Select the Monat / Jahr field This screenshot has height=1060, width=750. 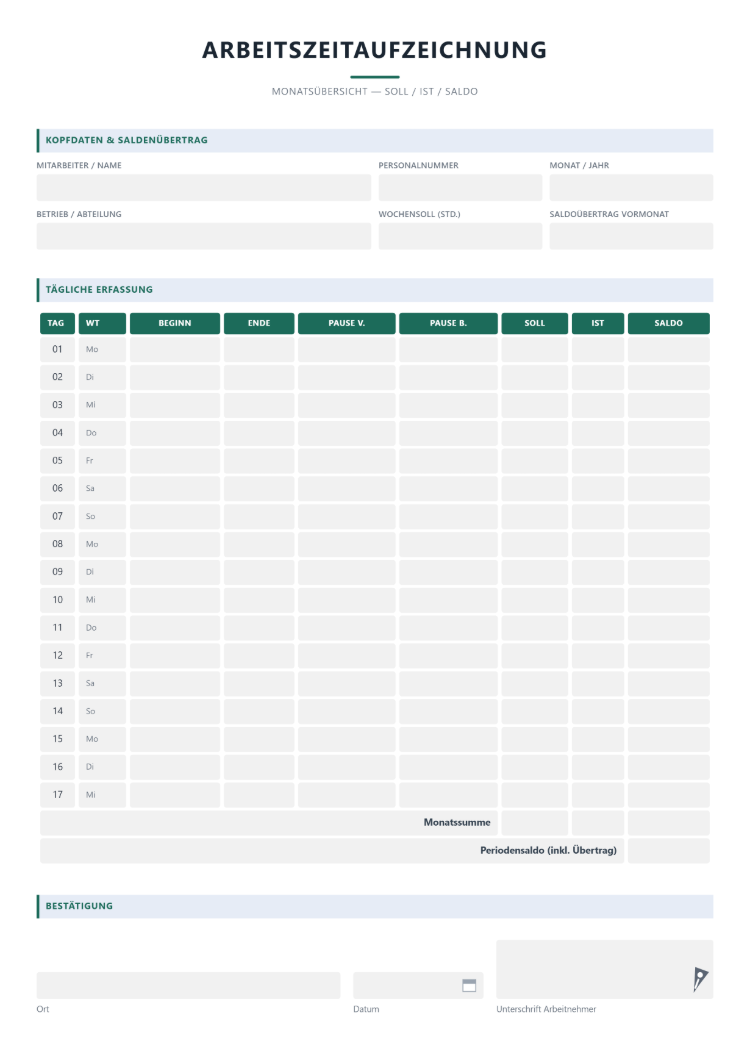tap(631, 187)
